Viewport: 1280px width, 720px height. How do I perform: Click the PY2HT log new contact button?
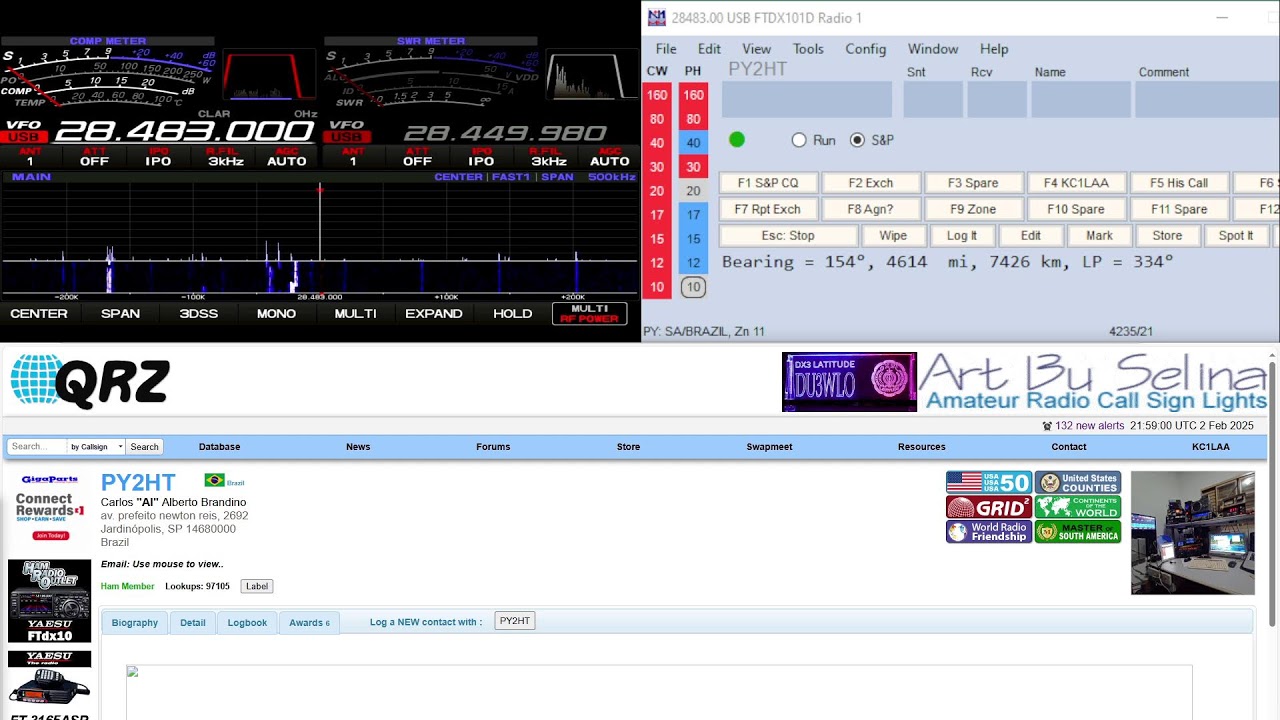pyautogui.click(x=515, y=621)
